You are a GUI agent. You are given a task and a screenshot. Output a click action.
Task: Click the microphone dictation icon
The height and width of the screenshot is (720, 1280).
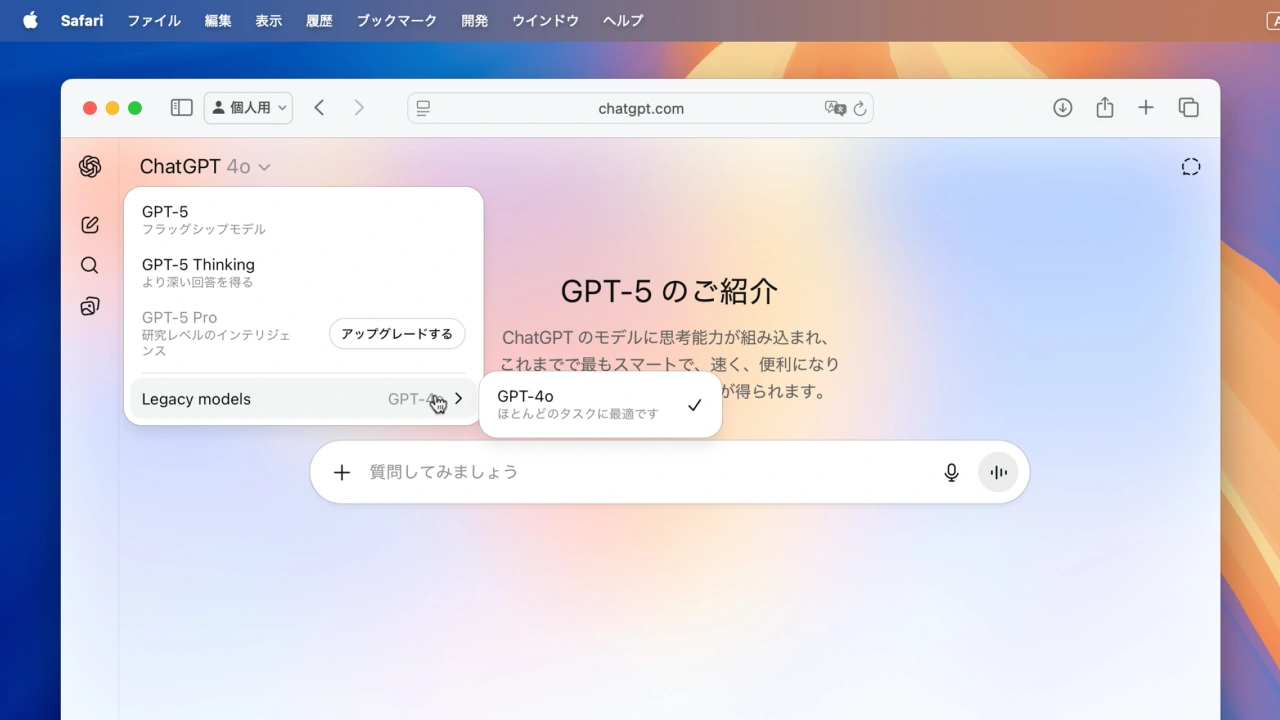point(951,472)
